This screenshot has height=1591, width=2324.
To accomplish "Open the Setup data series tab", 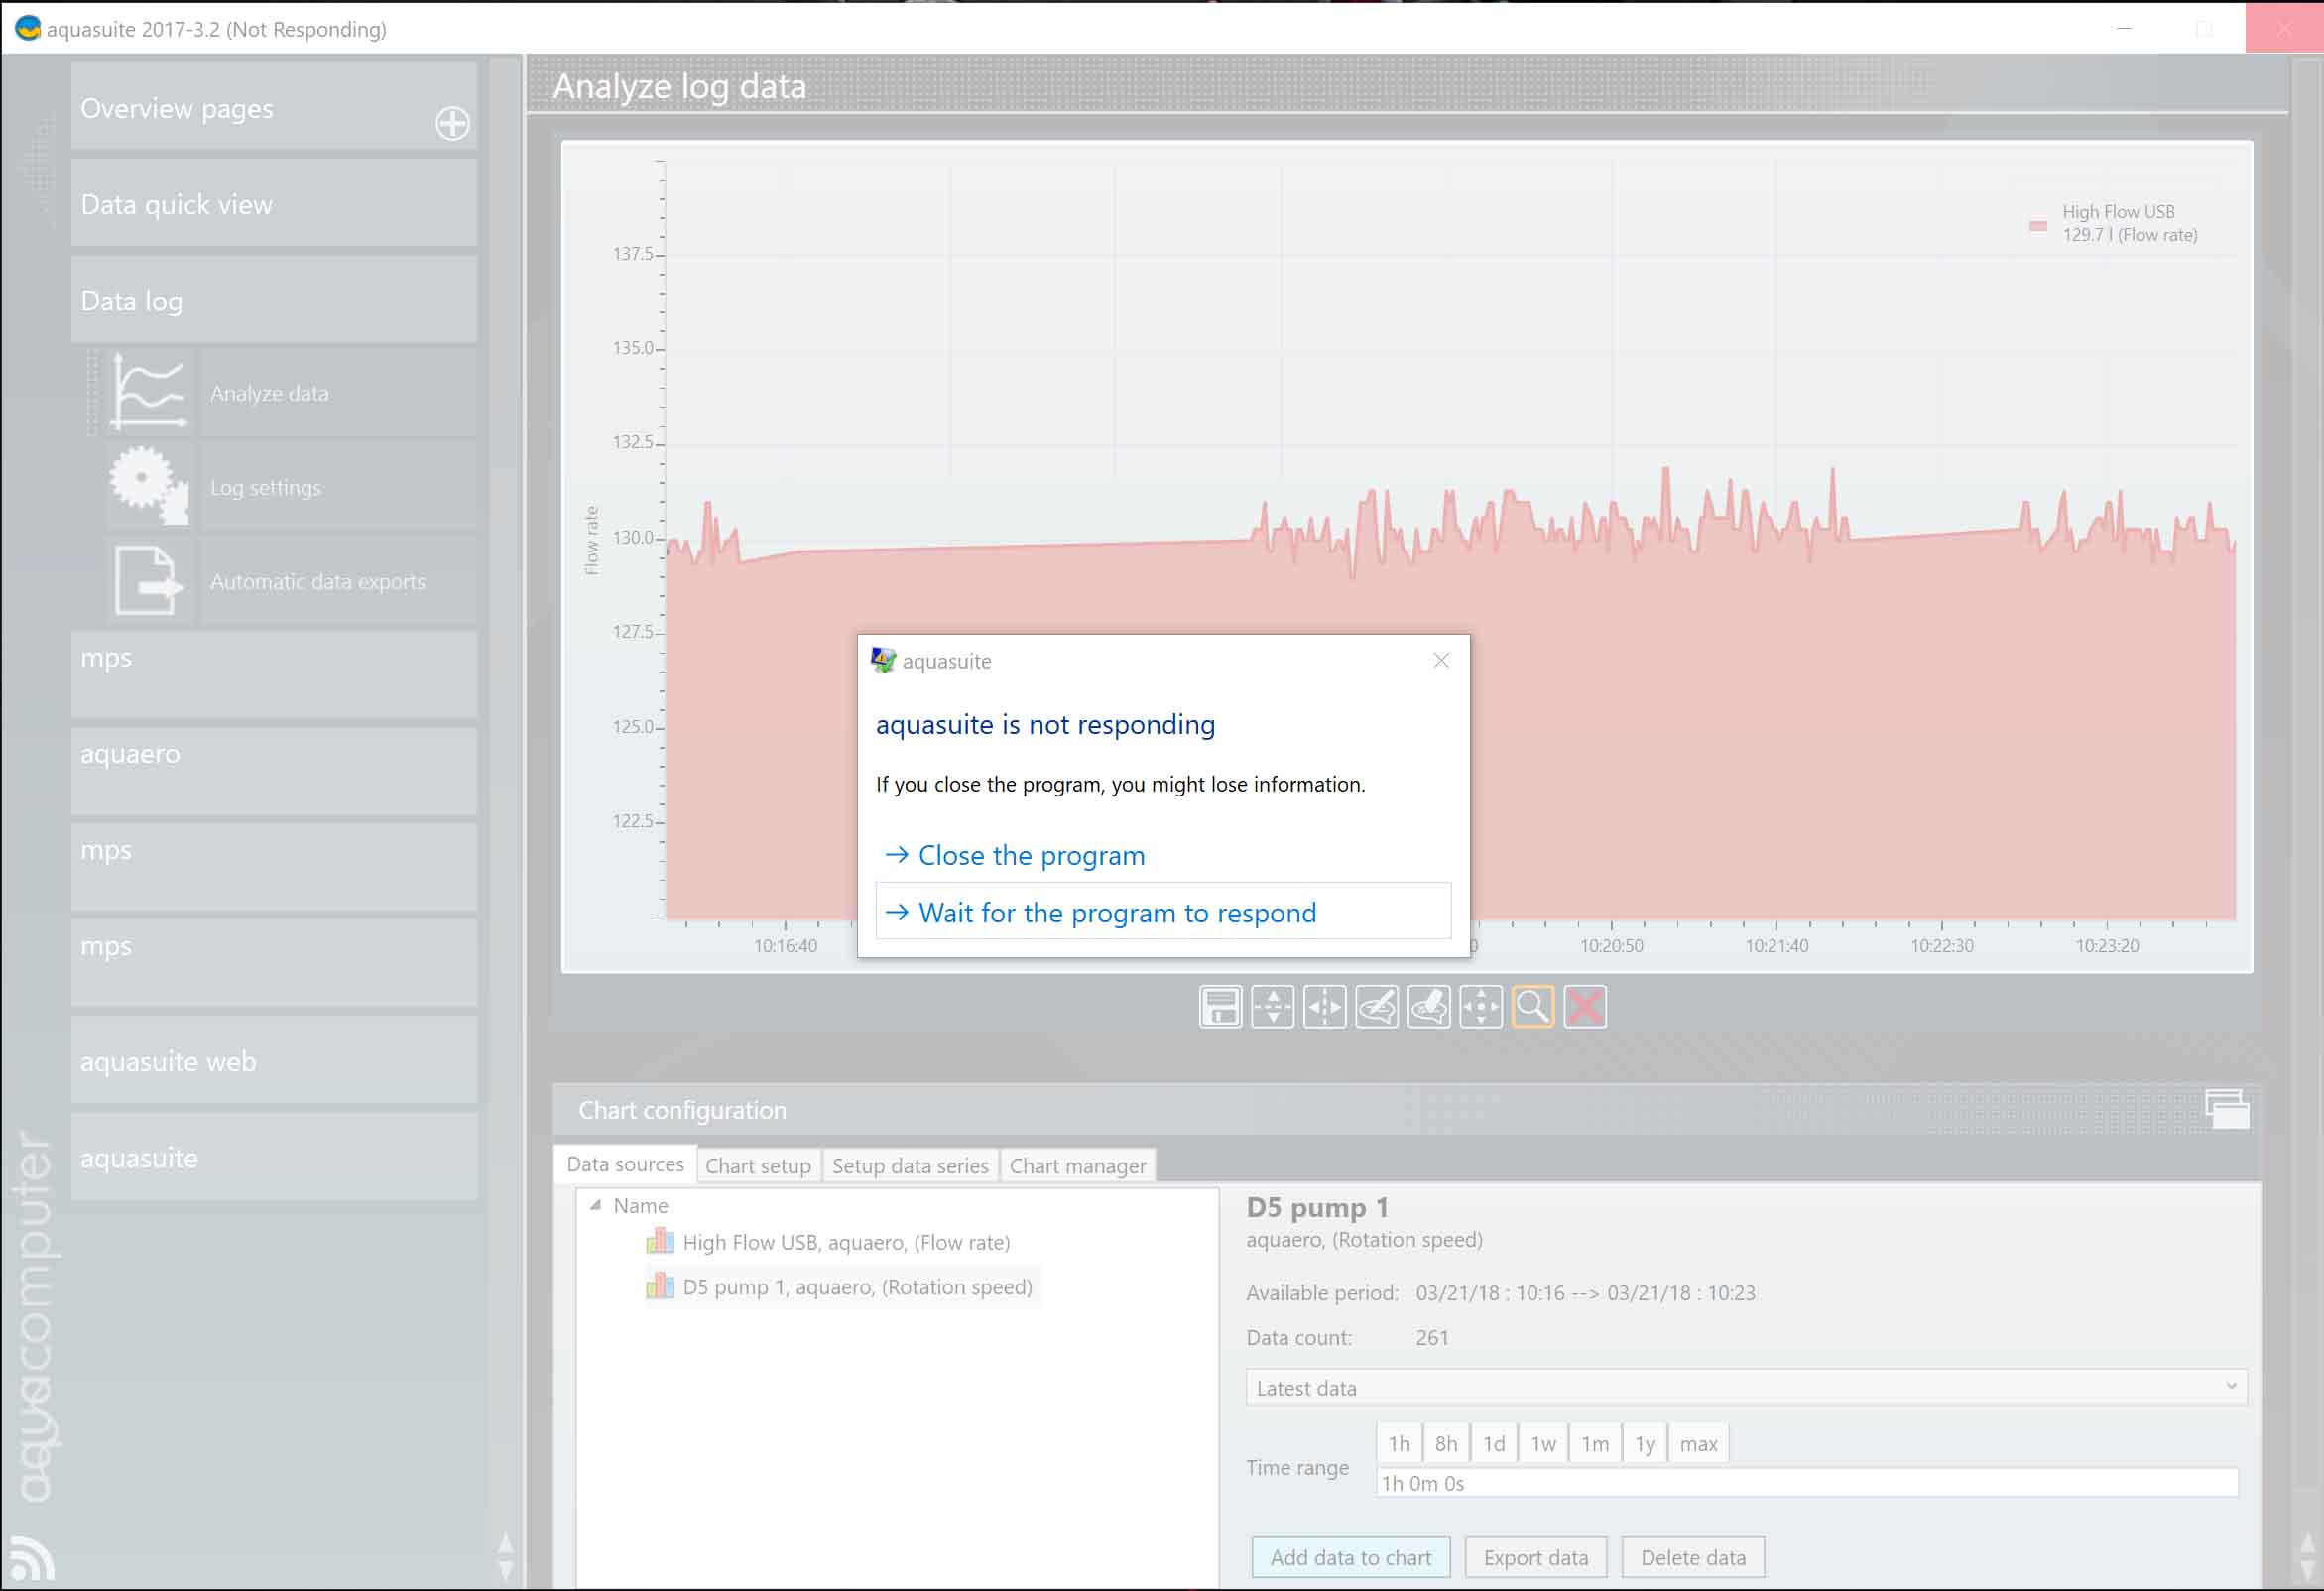I will [x=909, y=1165].
